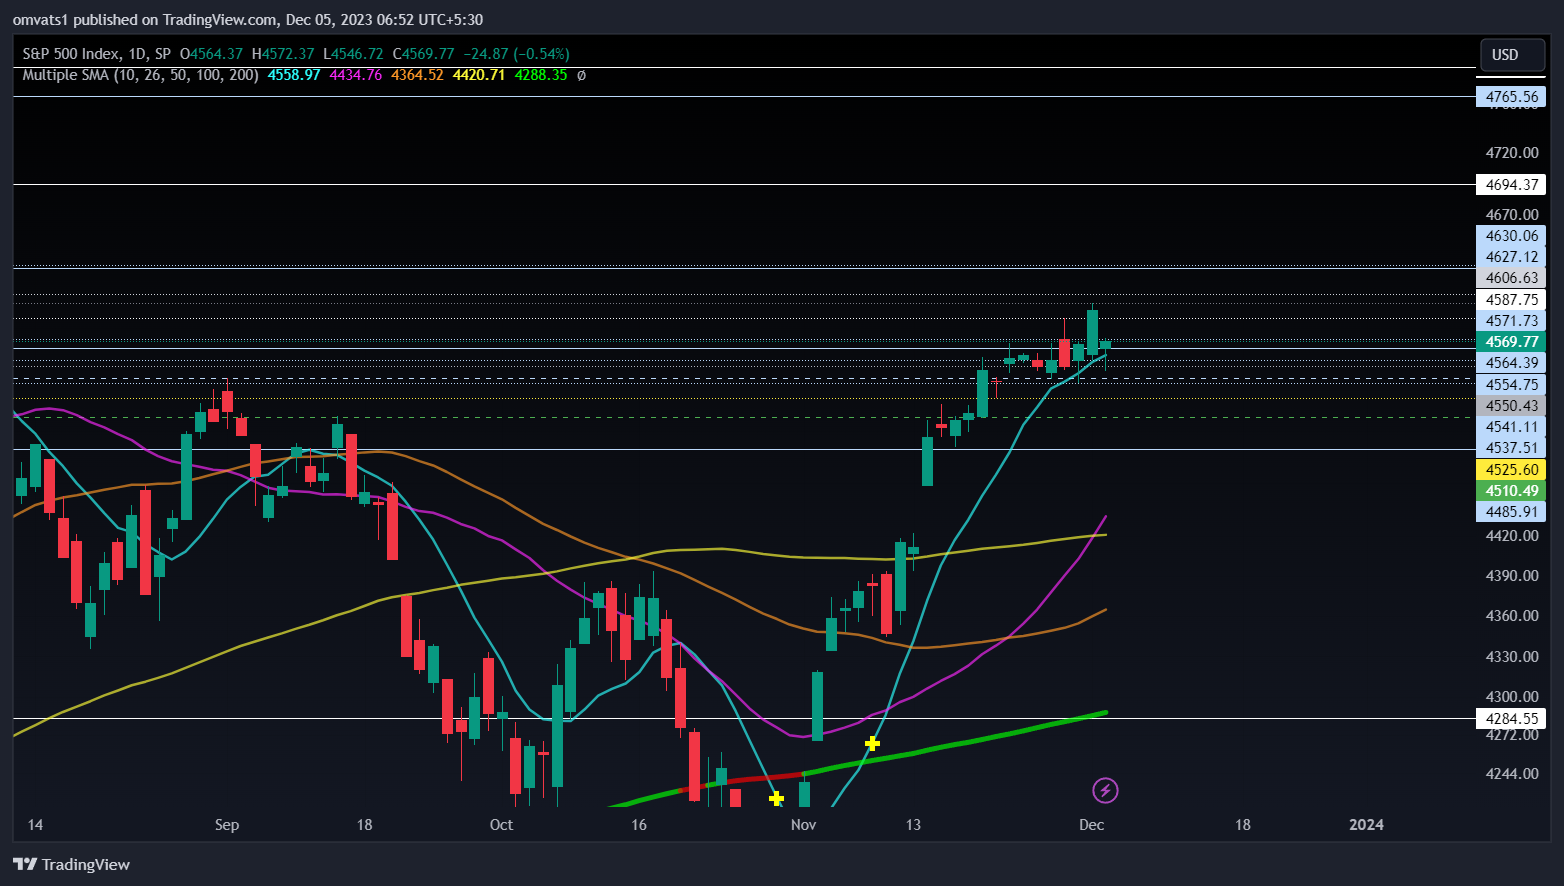Click the 4485.91 price label
Screen dimensions: 1564x886
[1511, 512]
